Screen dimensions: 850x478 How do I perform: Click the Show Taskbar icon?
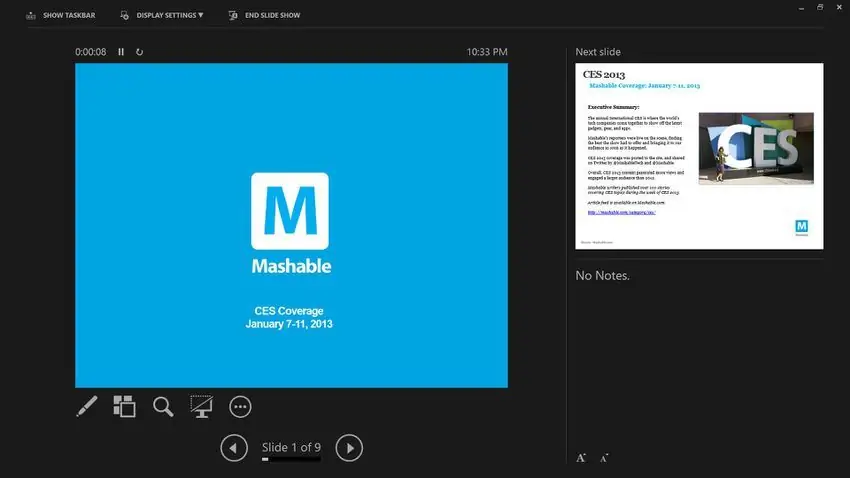(x=31, y=15)
